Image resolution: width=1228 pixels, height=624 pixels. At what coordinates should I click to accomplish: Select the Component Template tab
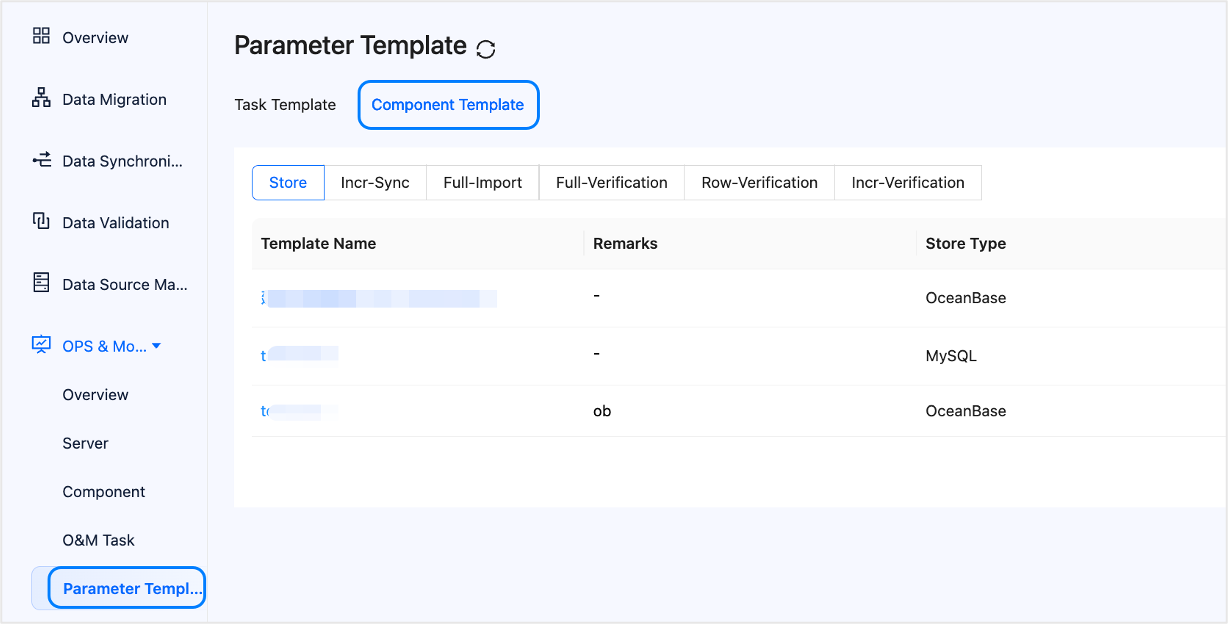448,105
